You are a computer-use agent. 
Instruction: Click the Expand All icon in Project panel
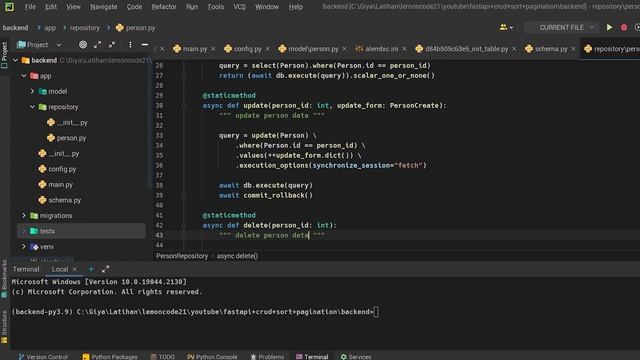(98, 44)
